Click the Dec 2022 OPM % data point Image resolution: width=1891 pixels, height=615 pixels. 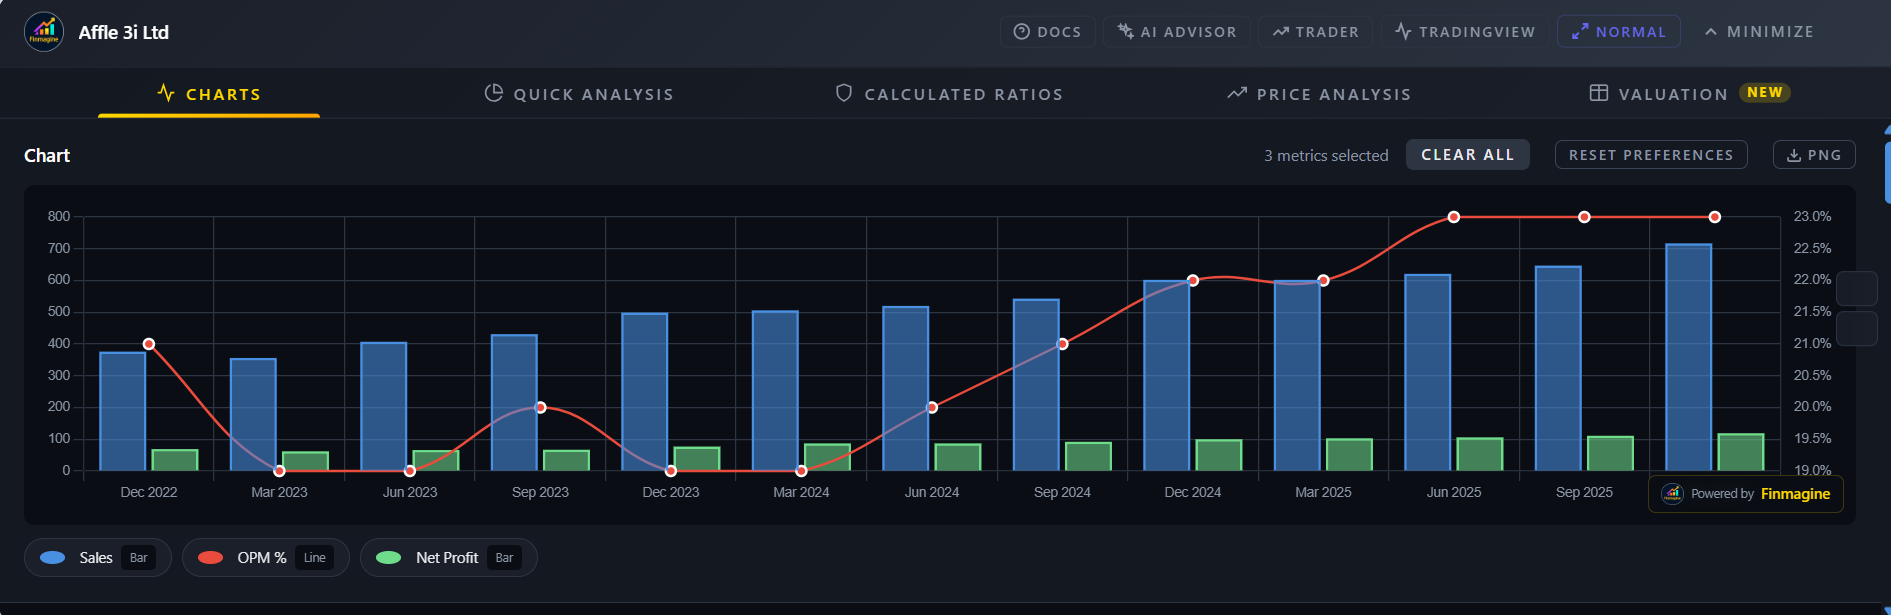coord(149,344)
